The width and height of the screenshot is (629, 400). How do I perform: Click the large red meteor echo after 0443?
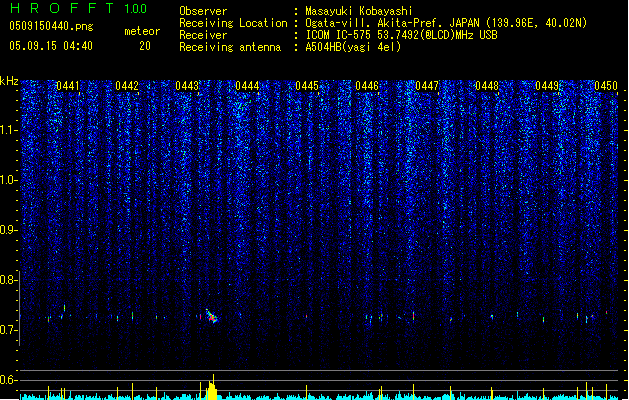pos(211,316)
